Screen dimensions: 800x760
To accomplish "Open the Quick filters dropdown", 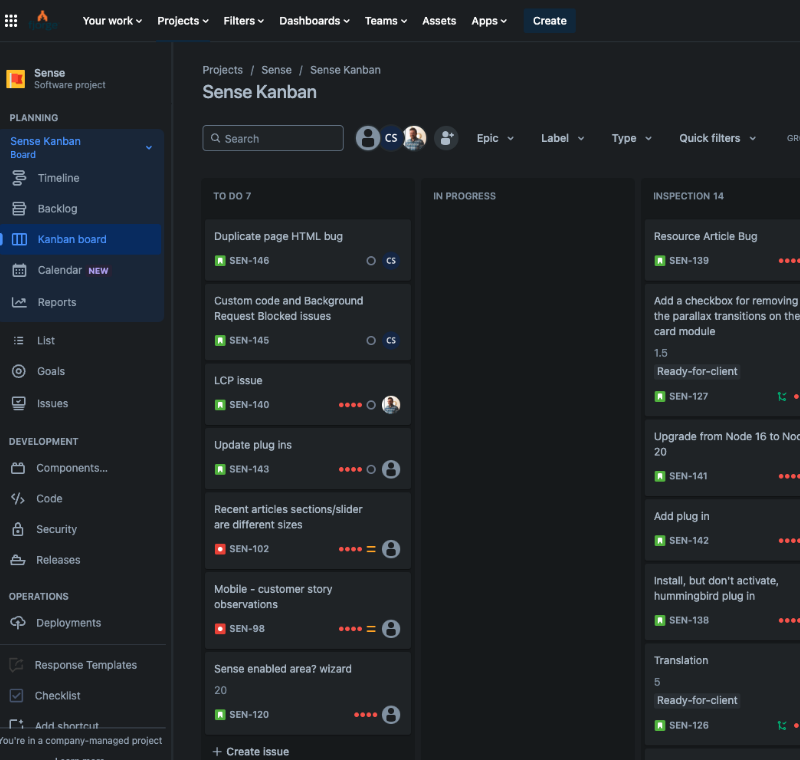I will coord(717,138).
